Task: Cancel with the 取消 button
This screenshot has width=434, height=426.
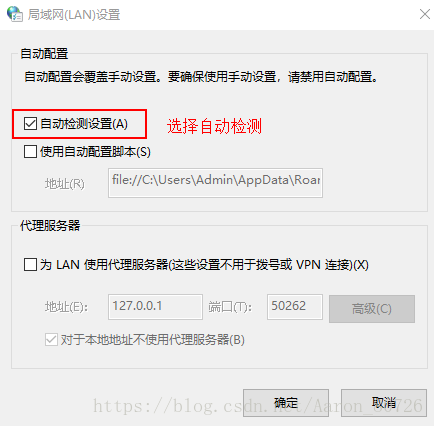Action: (x=384, y=403)
